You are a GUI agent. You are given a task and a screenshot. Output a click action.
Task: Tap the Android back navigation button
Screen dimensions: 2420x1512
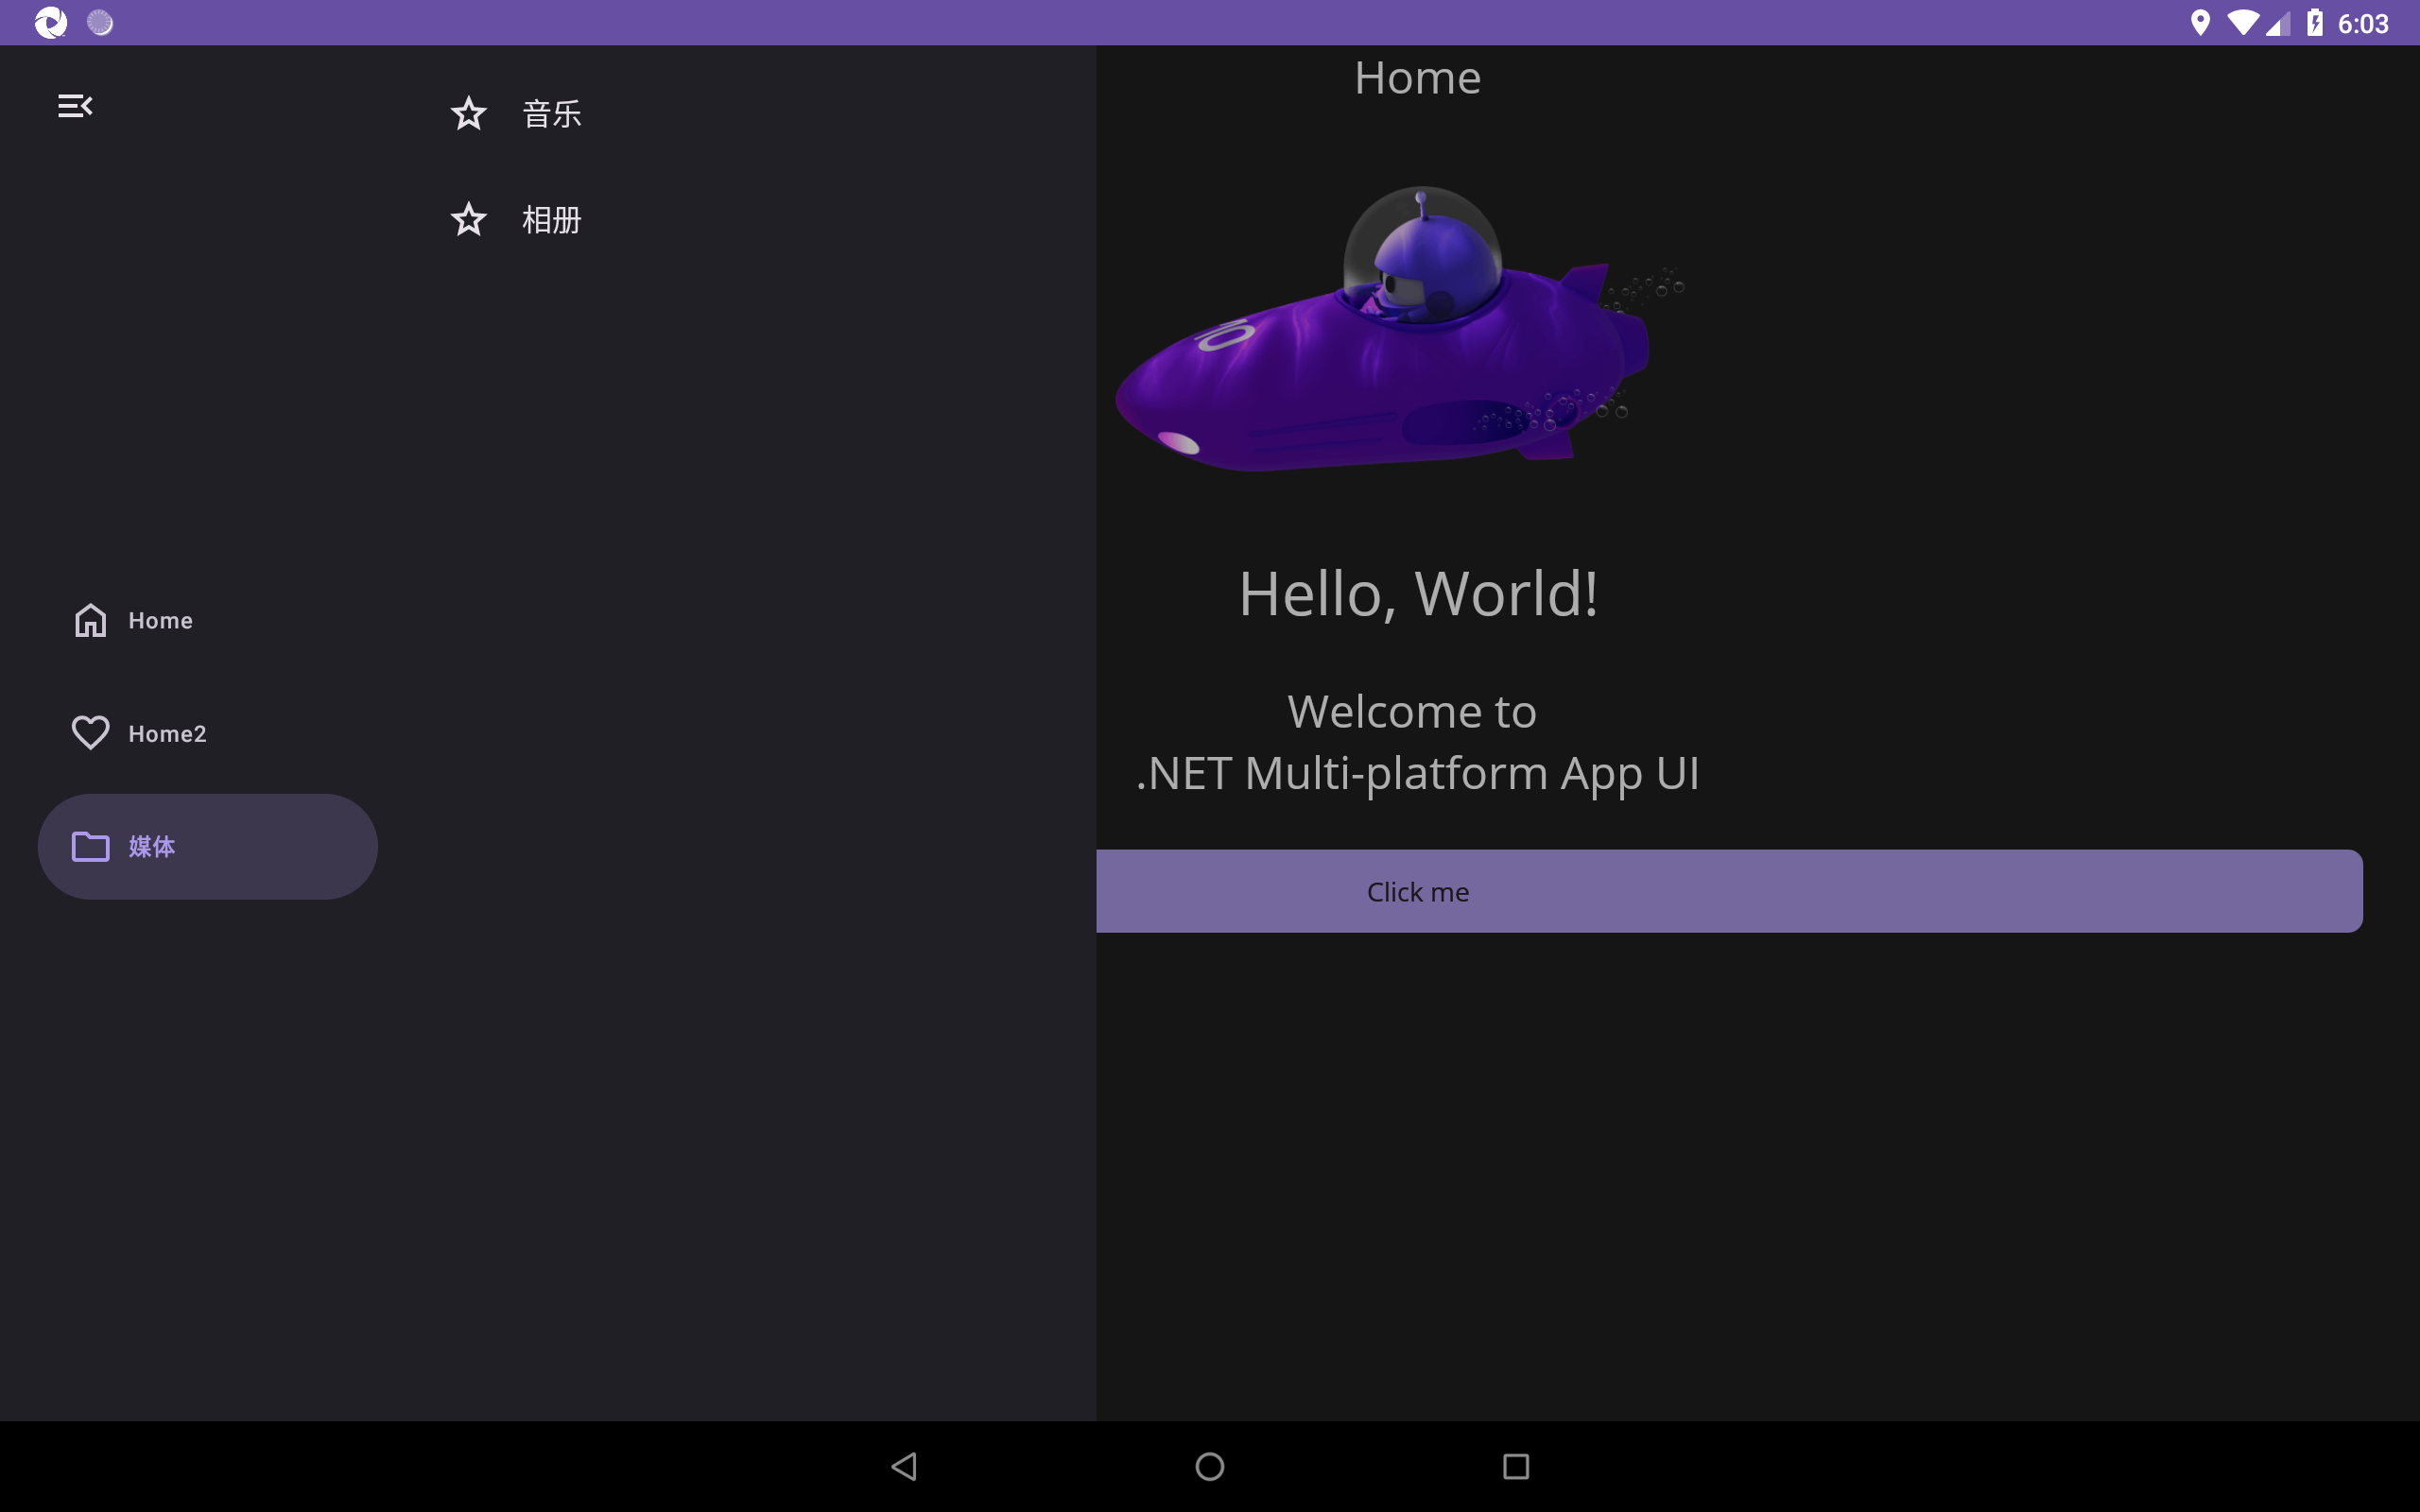point(904,1466)
